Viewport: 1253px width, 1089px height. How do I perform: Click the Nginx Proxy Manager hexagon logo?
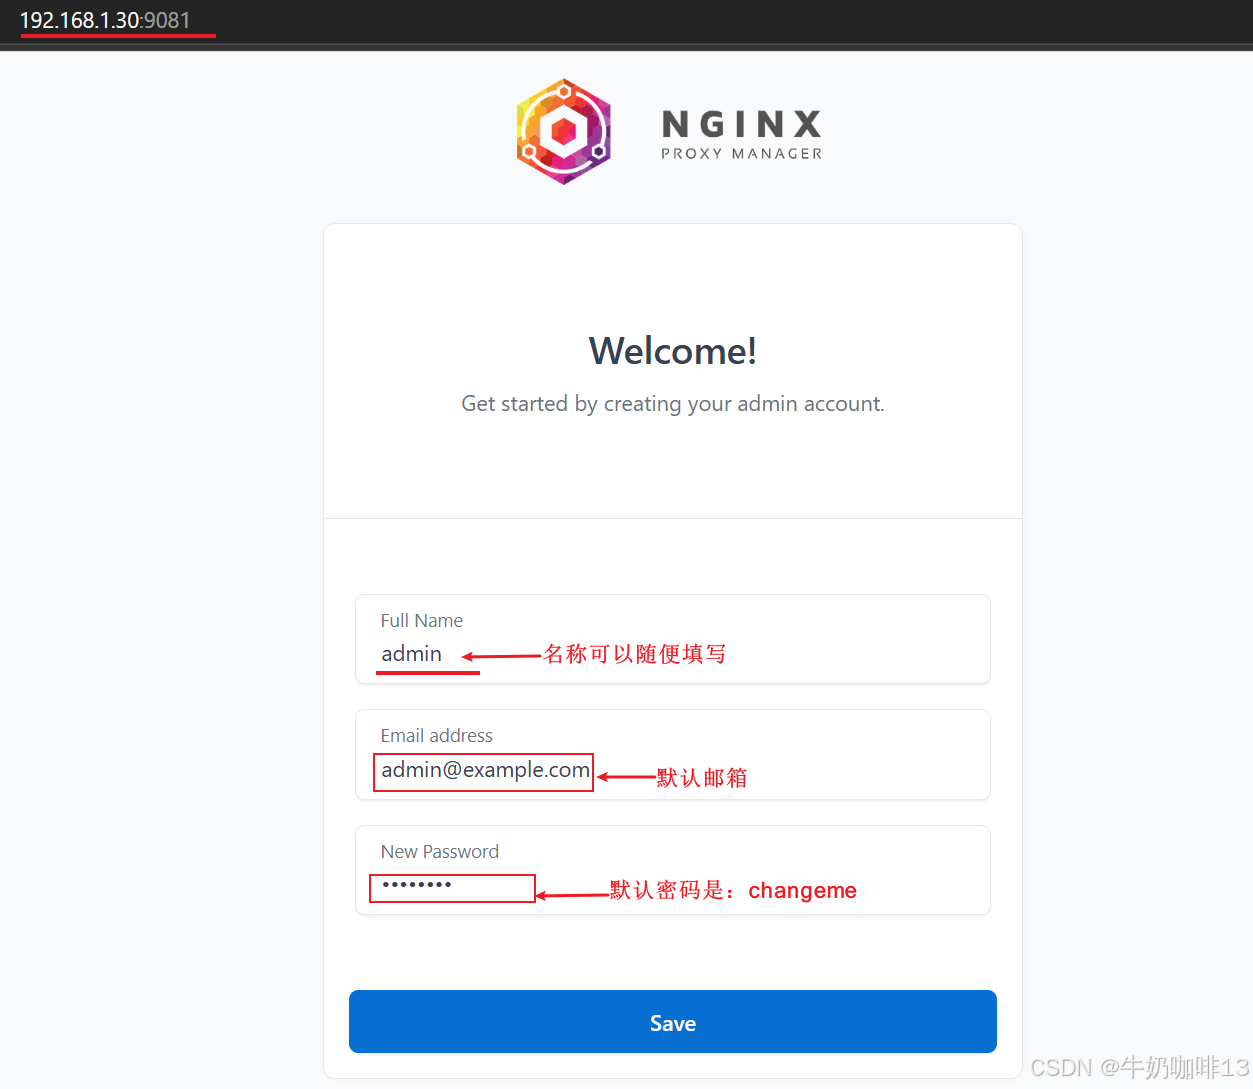coord(564,131)
